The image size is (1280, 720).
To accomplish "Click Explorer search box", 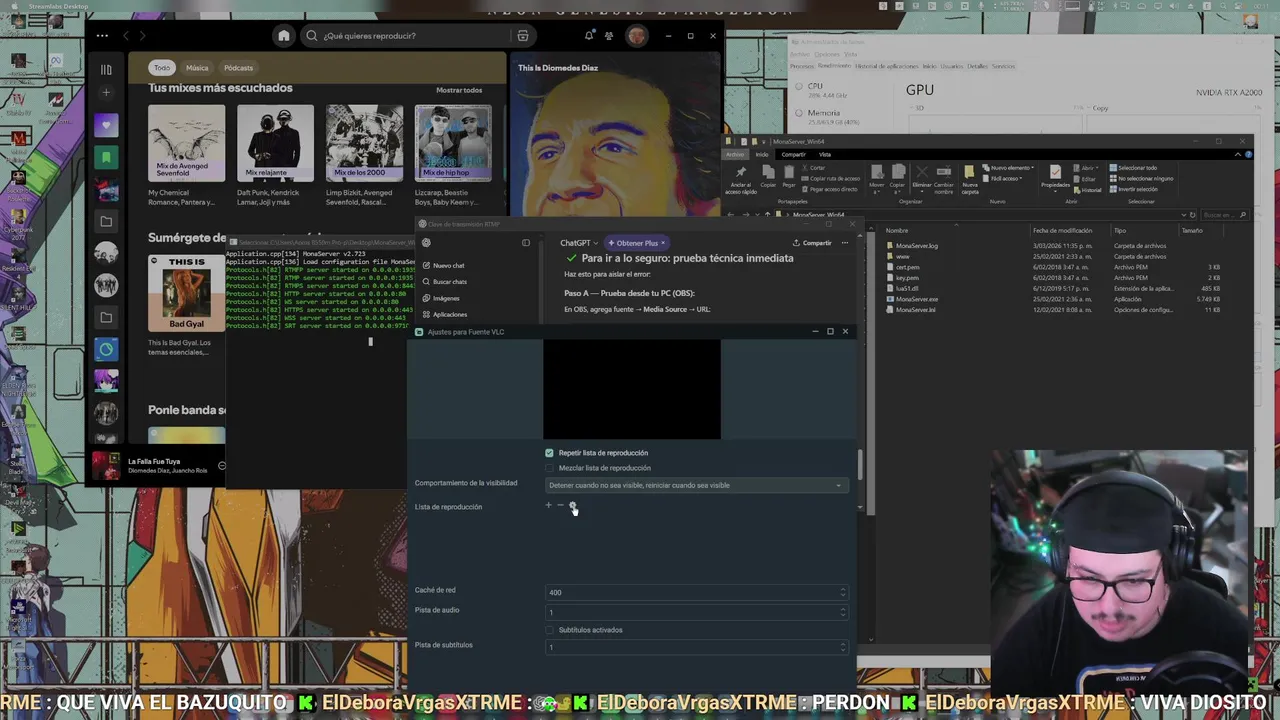I will tap(1224, 215).
